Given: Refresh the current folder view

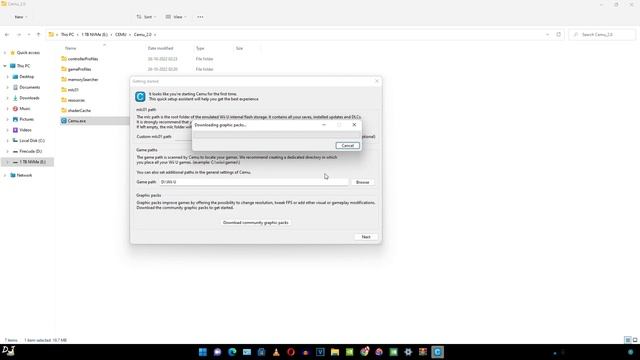Looking at the screenshot, I should point(558,35).
